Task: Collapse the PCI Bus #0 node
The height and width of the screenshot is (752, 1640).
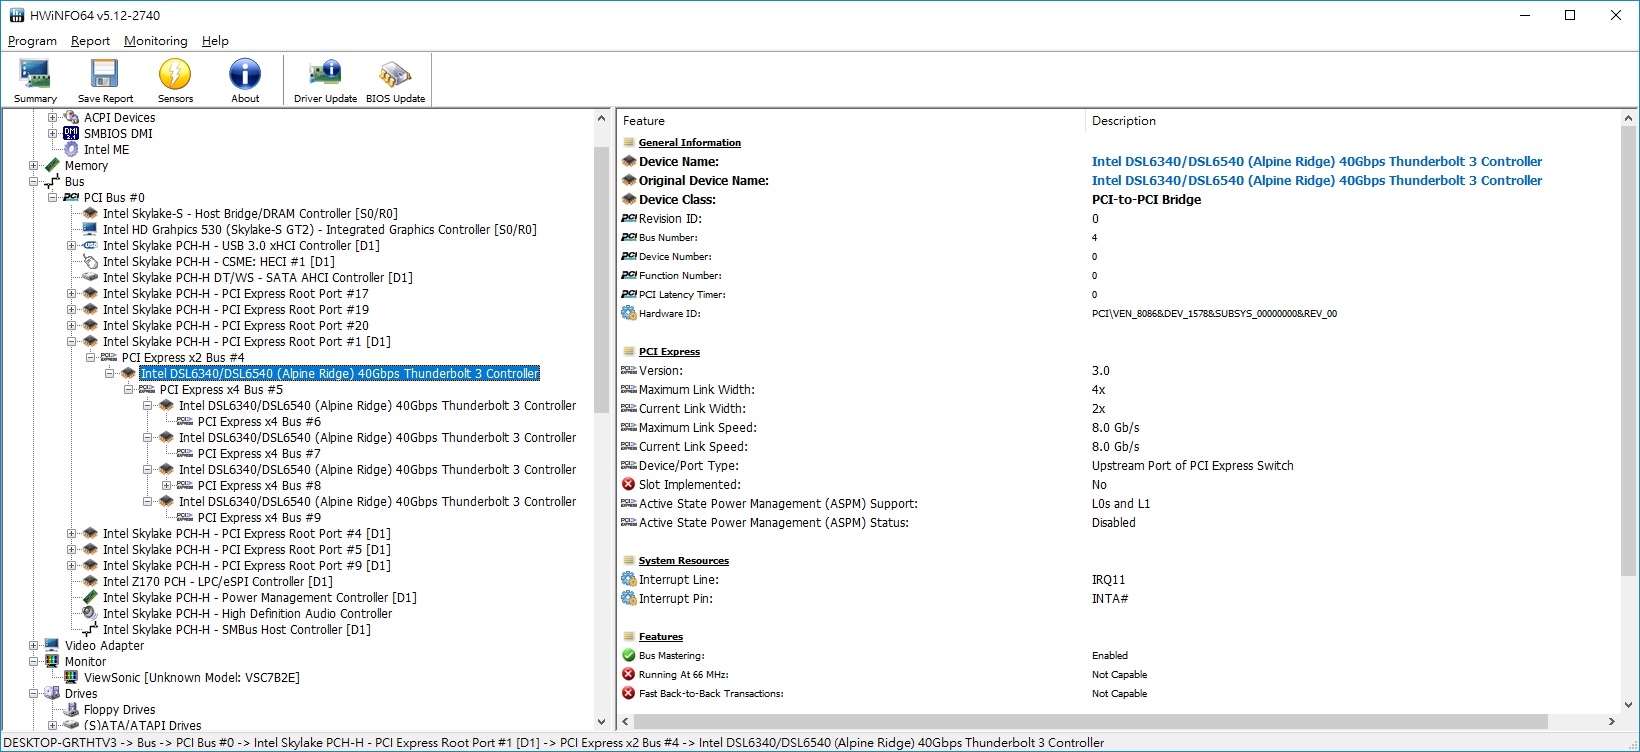Action: 52,197
